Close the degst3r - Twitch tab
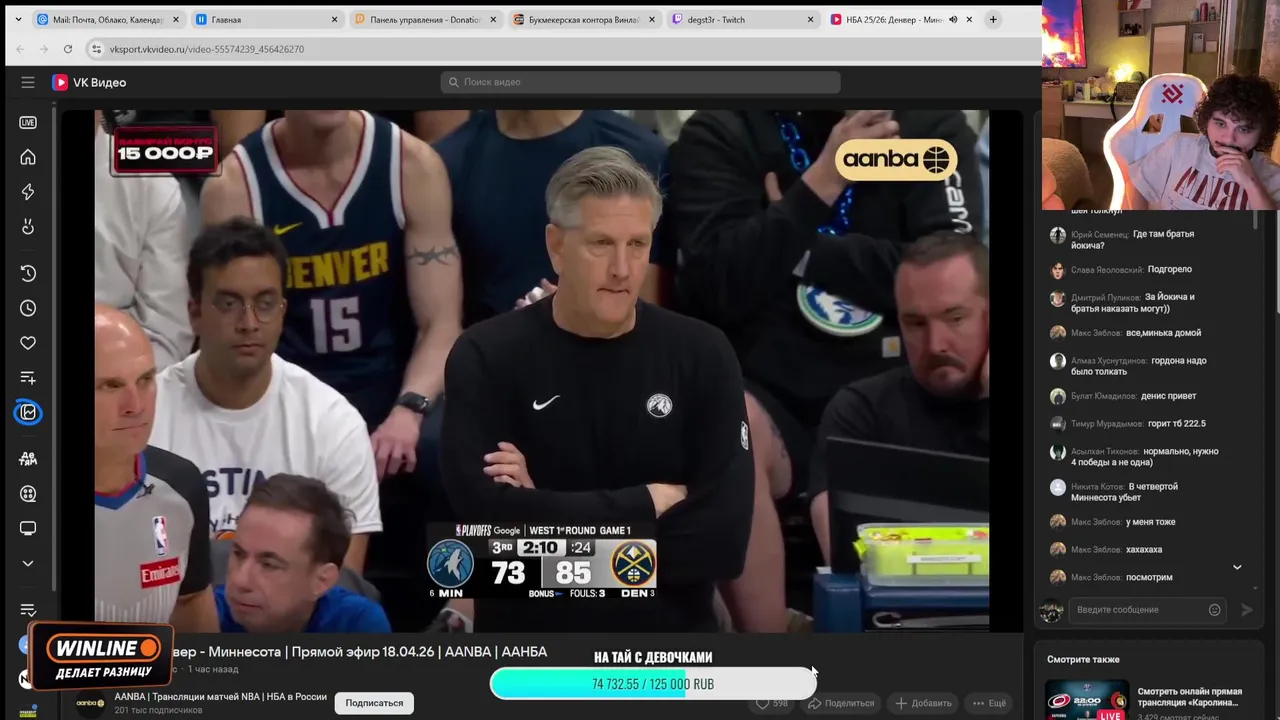1280x720 pixels. pos(811,19)
